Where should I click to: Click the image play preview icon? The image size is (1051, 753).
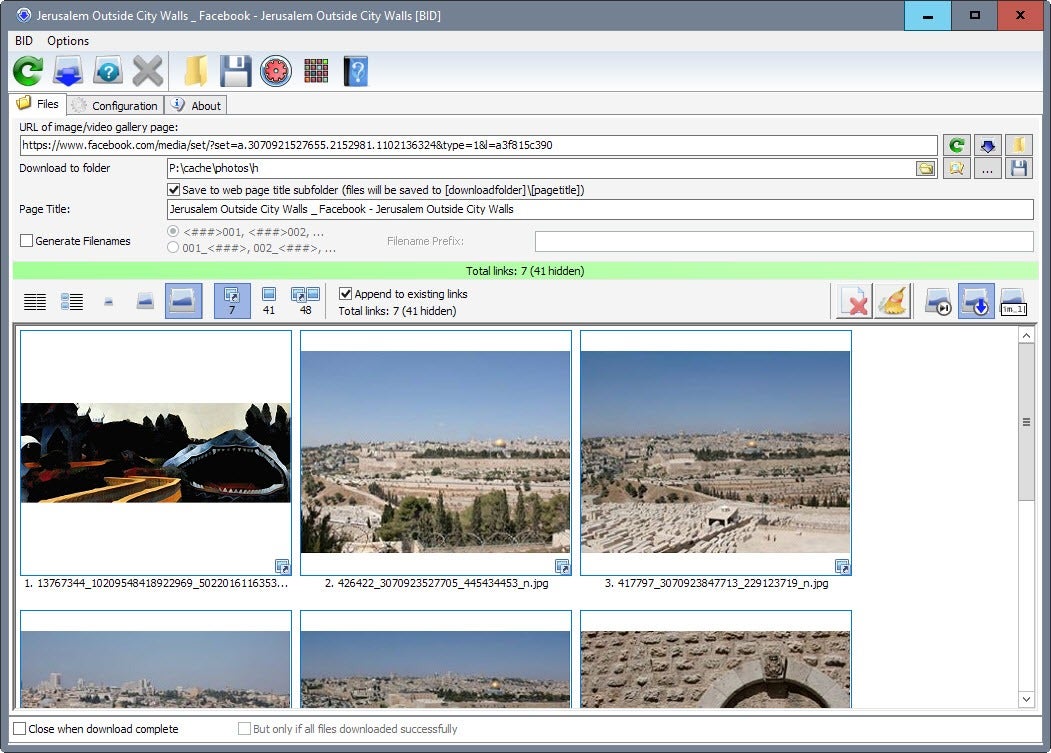(x=938, y=300)
